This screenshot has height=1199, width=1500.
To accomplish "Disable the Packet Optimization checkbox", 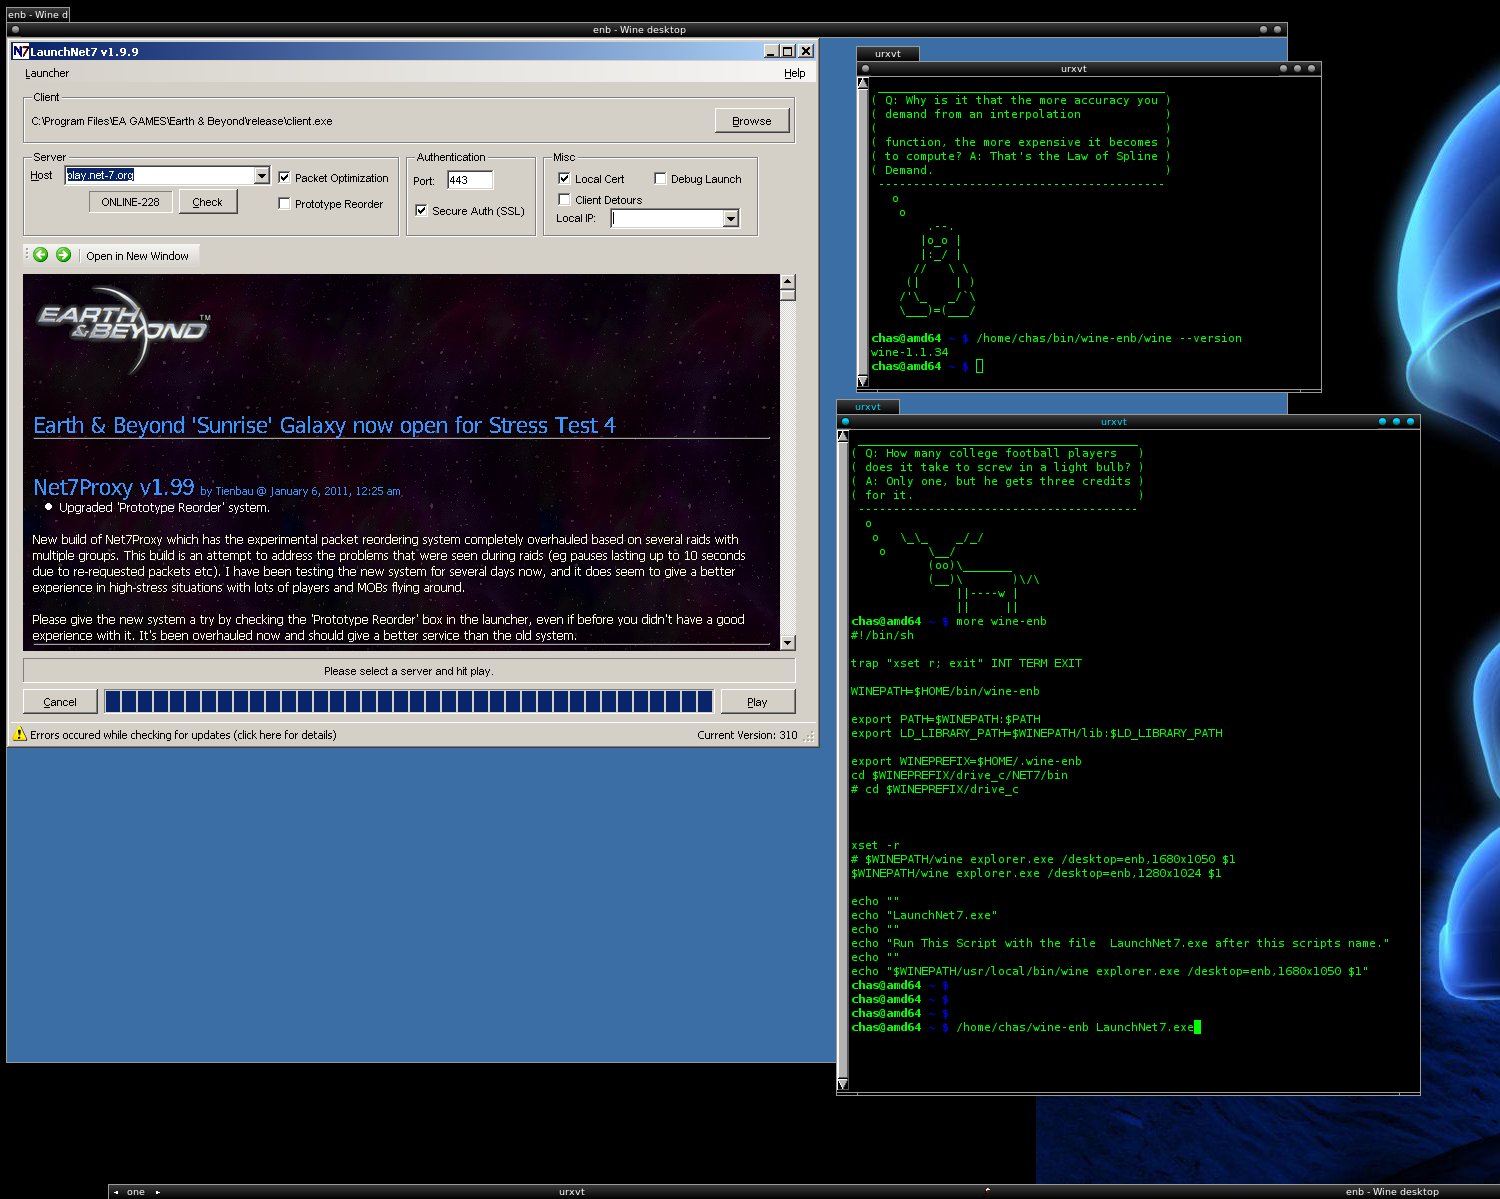I will pyautogui.click(x=285, y=178).
